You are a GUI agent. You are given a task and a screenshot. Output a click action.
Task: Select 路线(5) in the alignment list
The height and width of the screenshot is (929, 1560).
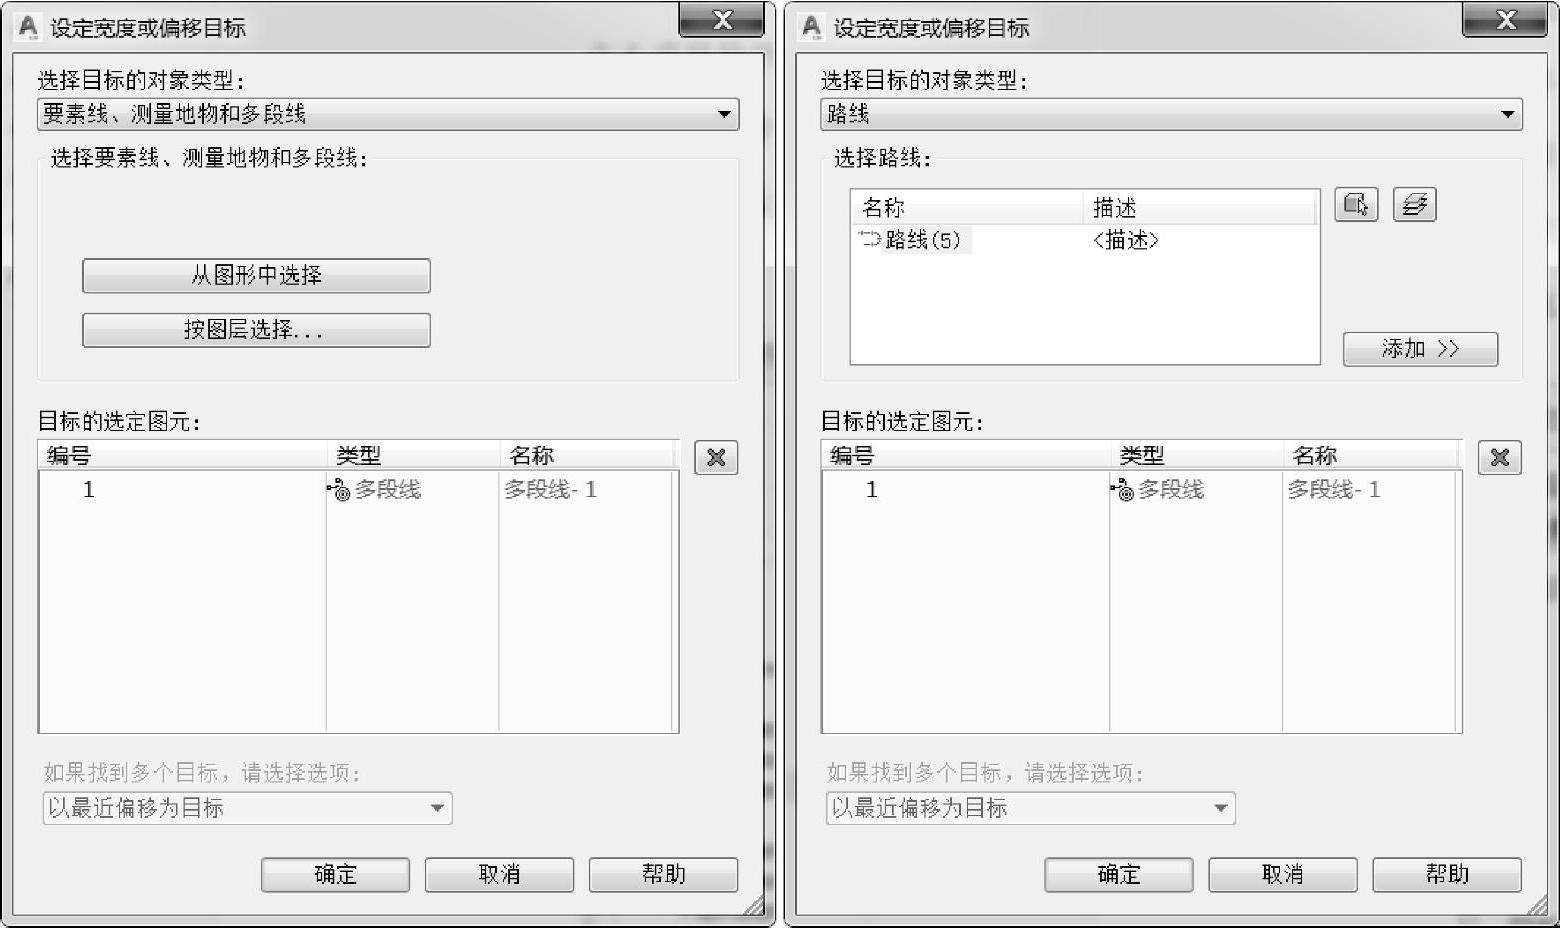(x=922, y=240)
